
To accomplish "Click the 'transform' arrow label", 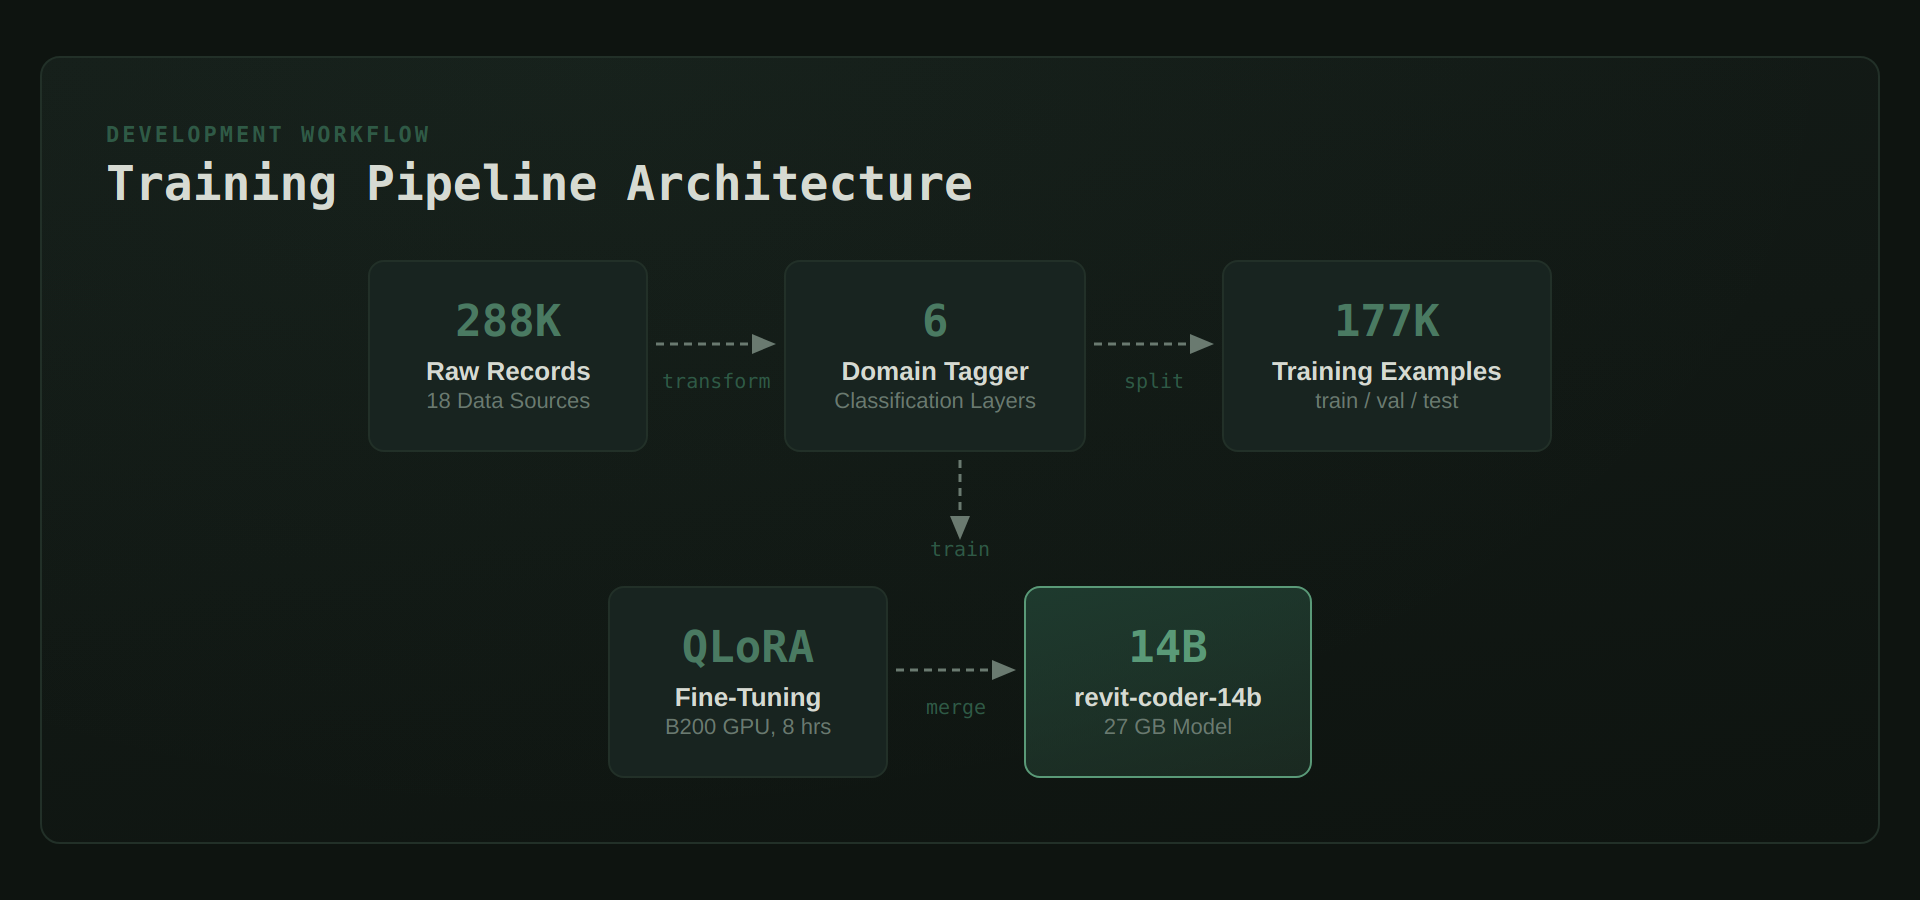I will 716,381.
